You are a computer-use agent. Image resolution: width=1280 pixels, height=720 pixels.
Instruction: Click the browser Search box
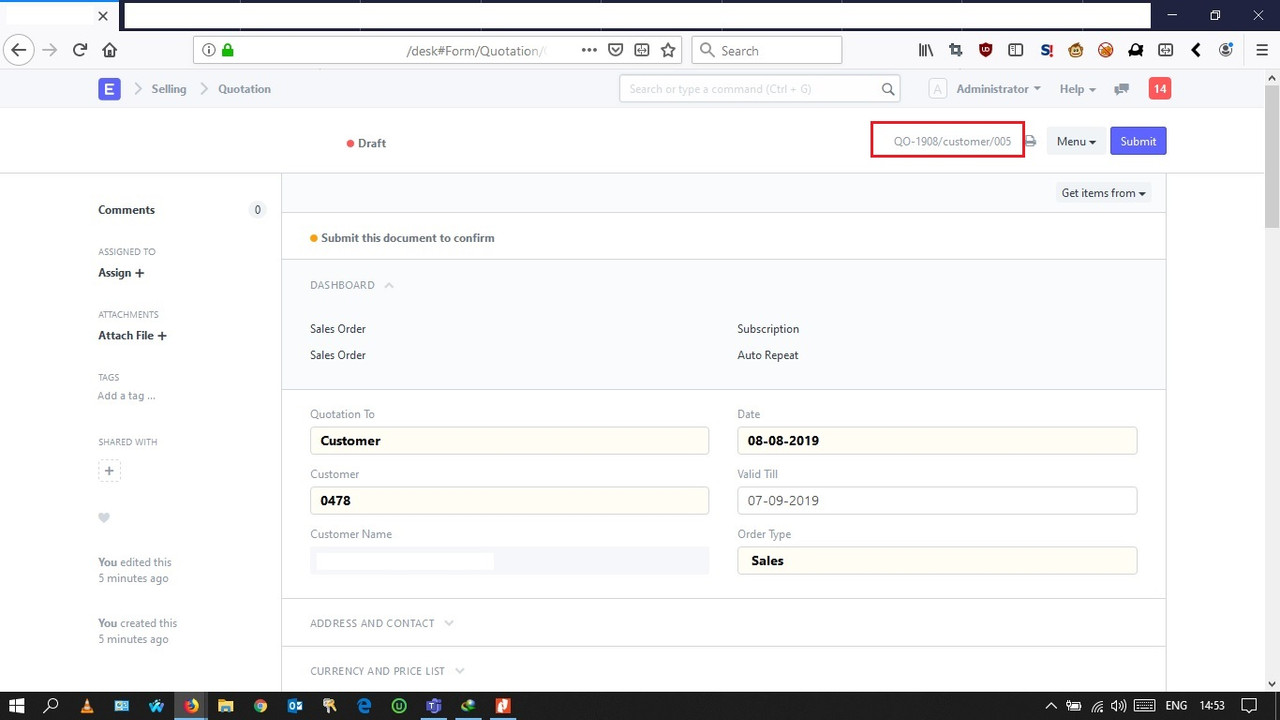pos(767,50)
